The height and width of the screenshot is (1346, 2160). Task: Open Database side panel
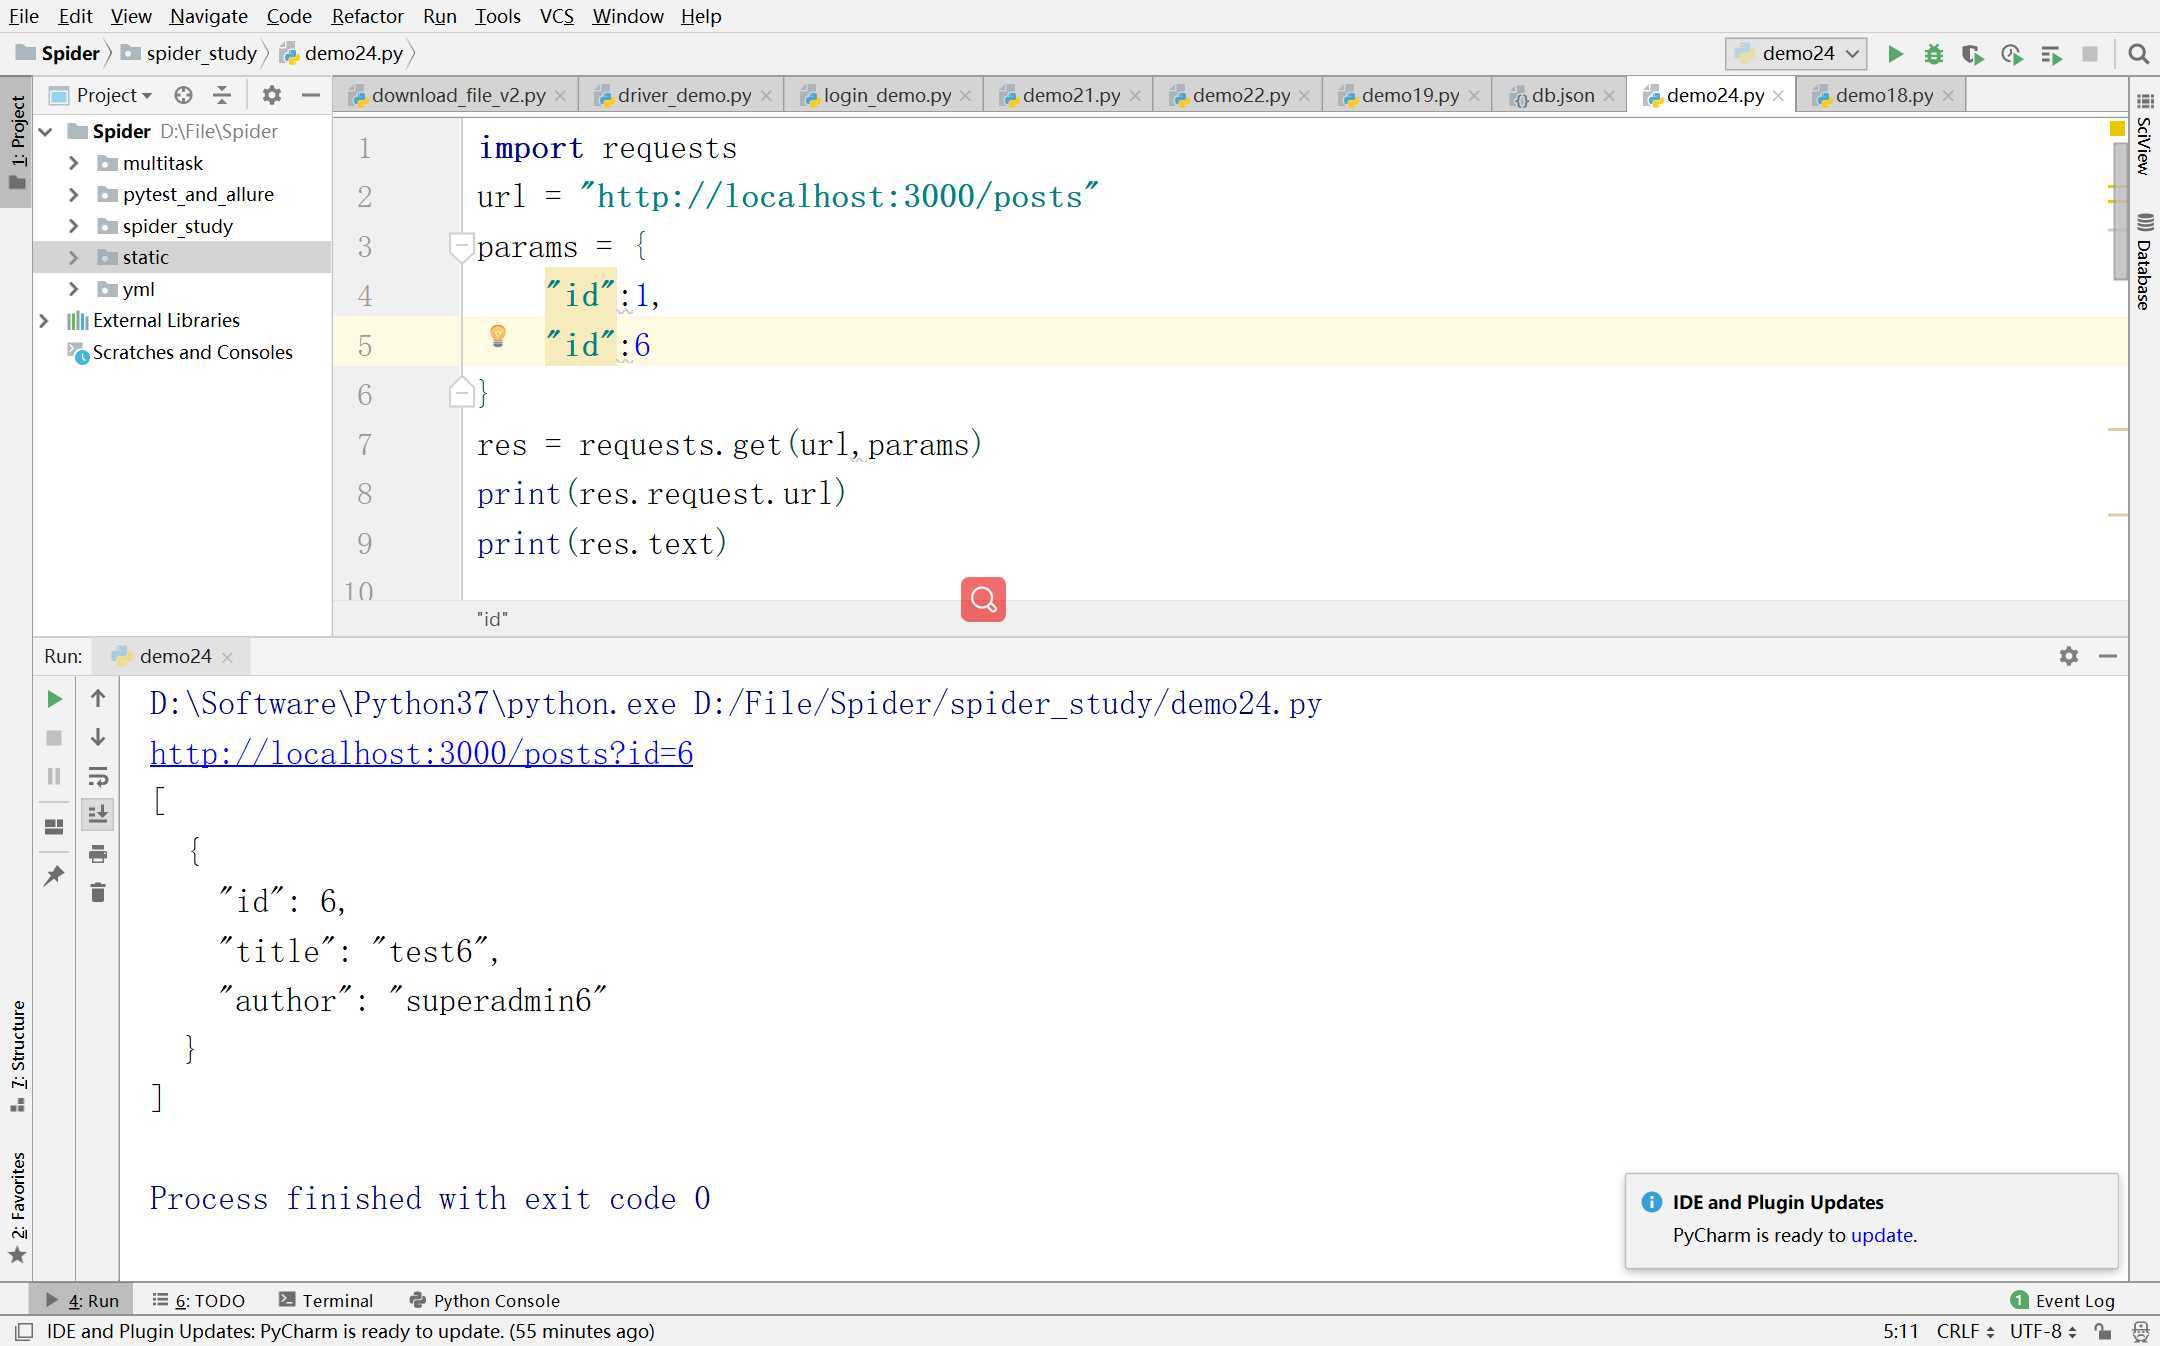pos(2144,262)
